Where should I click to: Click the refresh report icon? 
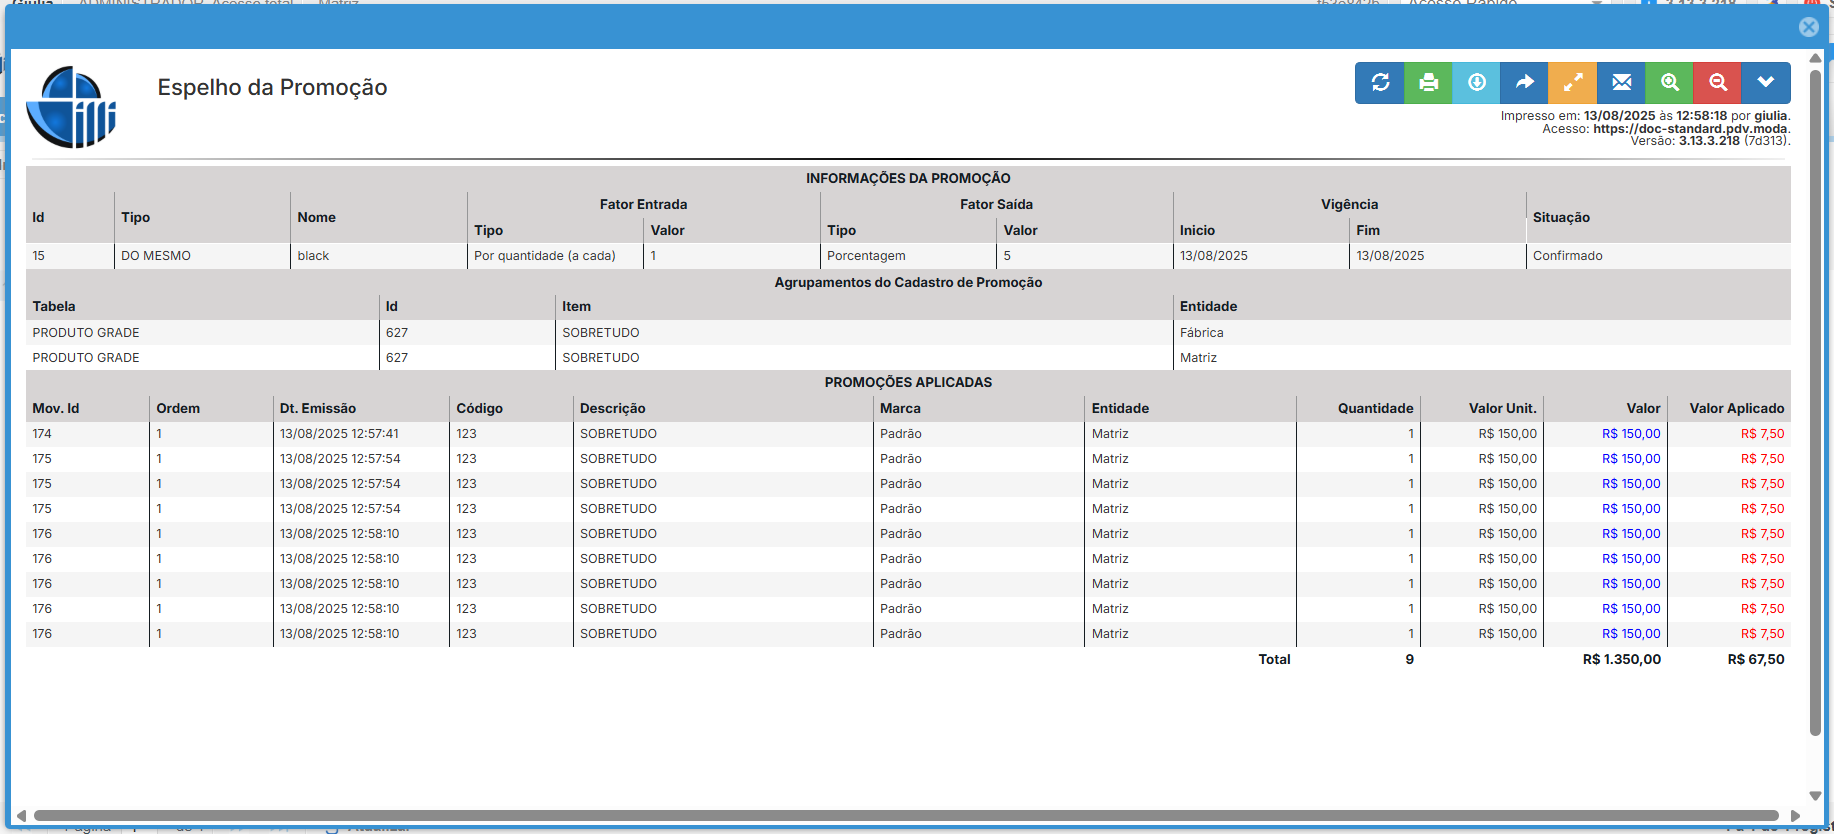tap(1380, 83)
